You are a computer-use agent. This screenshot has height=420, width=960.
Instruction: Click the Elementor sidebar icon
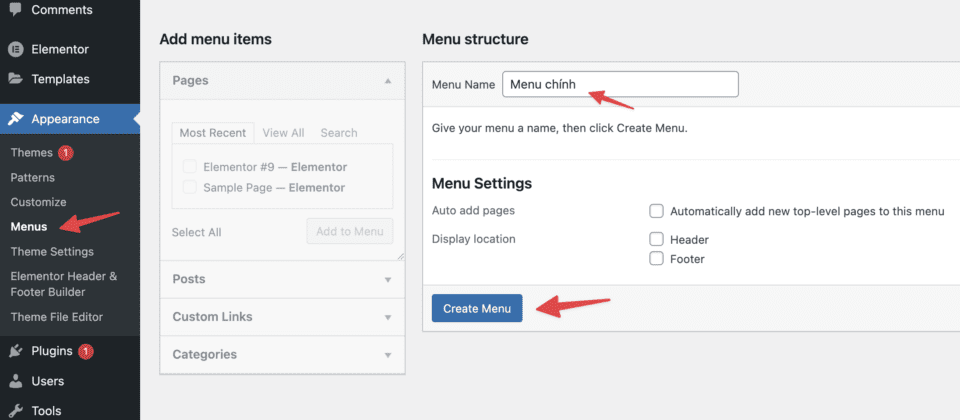tap(16, 49)
